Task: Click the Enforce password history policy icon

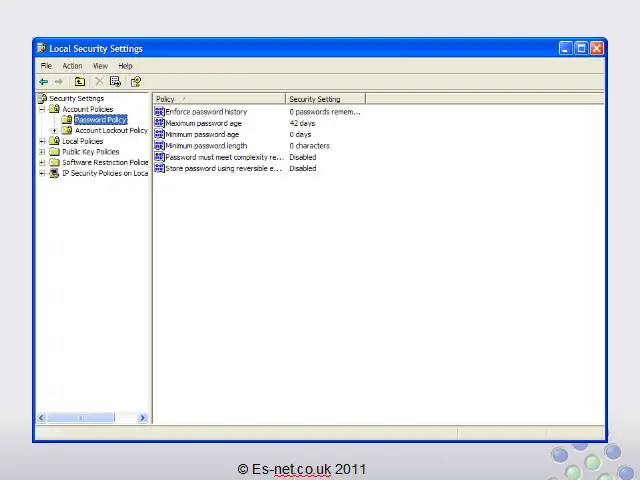Action: pyautogui.click(x=159, y=112)
